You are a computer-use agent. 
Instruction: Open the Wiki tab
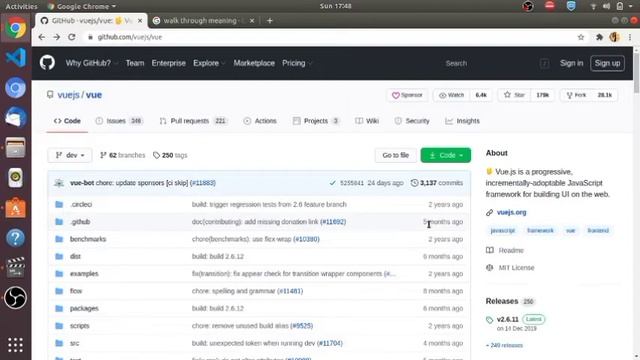coord(367,121)
